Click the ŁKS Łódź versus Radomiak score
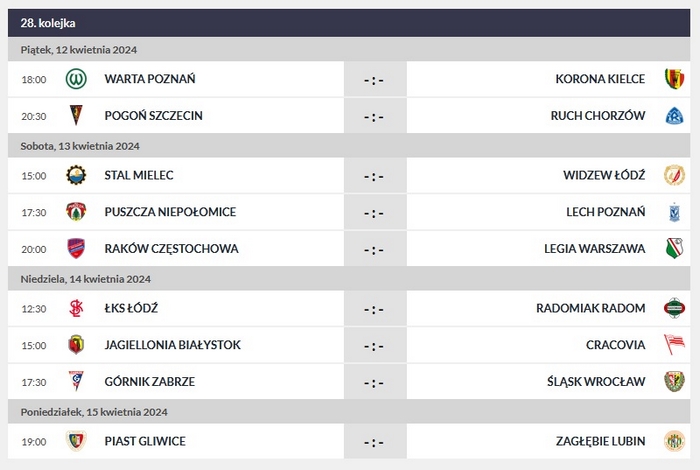Screen dimensions: 700x470 coord(374,309)
